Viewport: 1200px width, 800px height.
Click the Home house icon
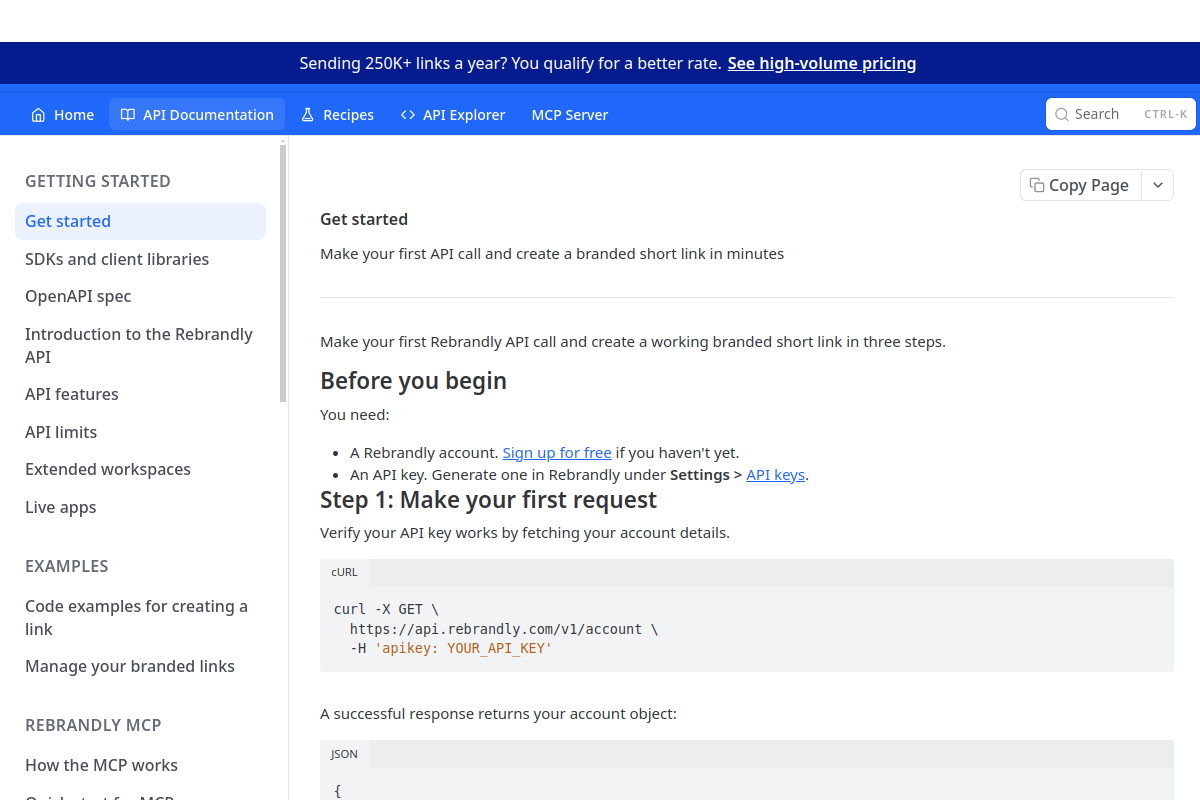[39, 115]
